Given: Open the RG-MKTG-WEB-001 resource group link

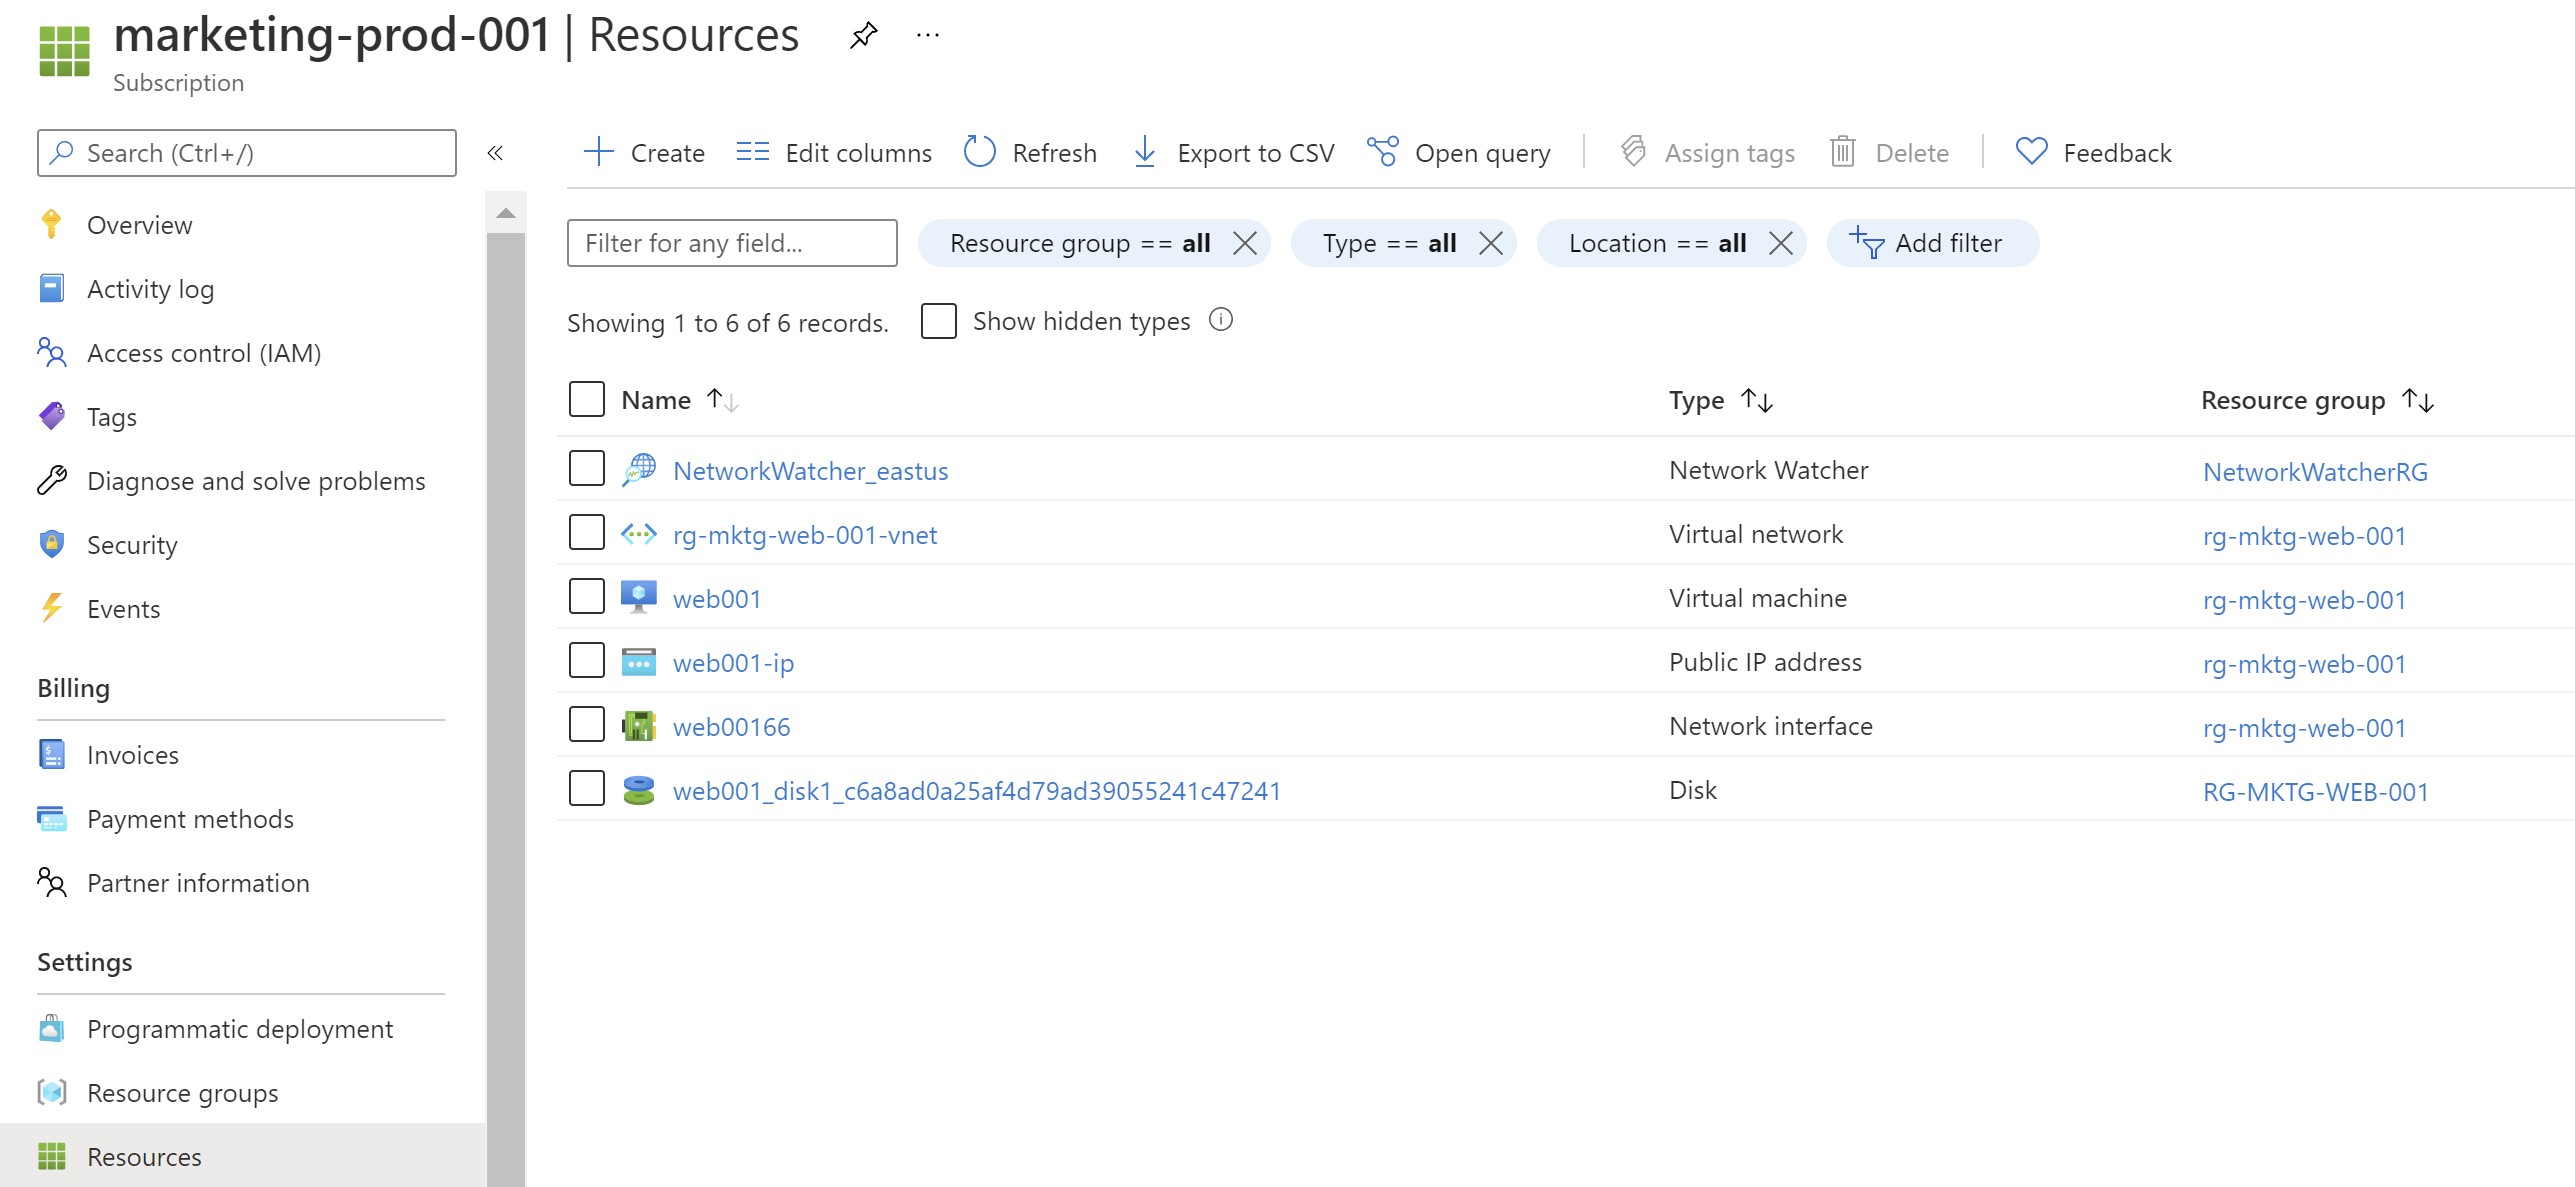Looking at the screenshot, I should coord(2315,792).
